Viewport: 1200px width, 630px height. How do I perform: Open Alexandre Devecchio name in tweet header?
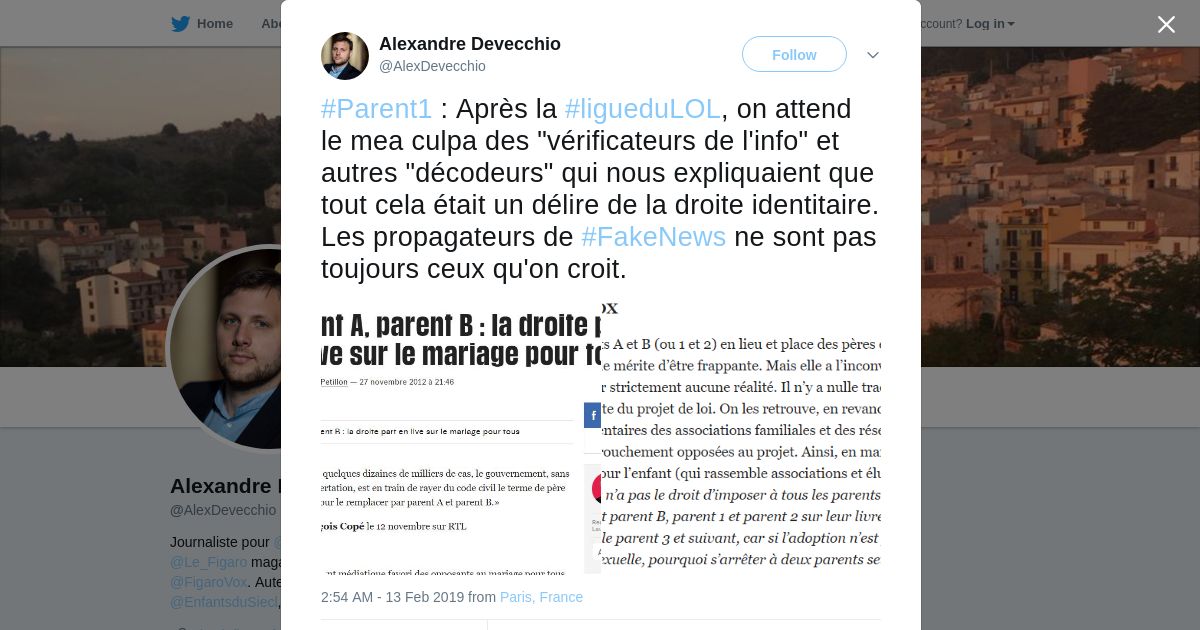[x=470, y=44]
